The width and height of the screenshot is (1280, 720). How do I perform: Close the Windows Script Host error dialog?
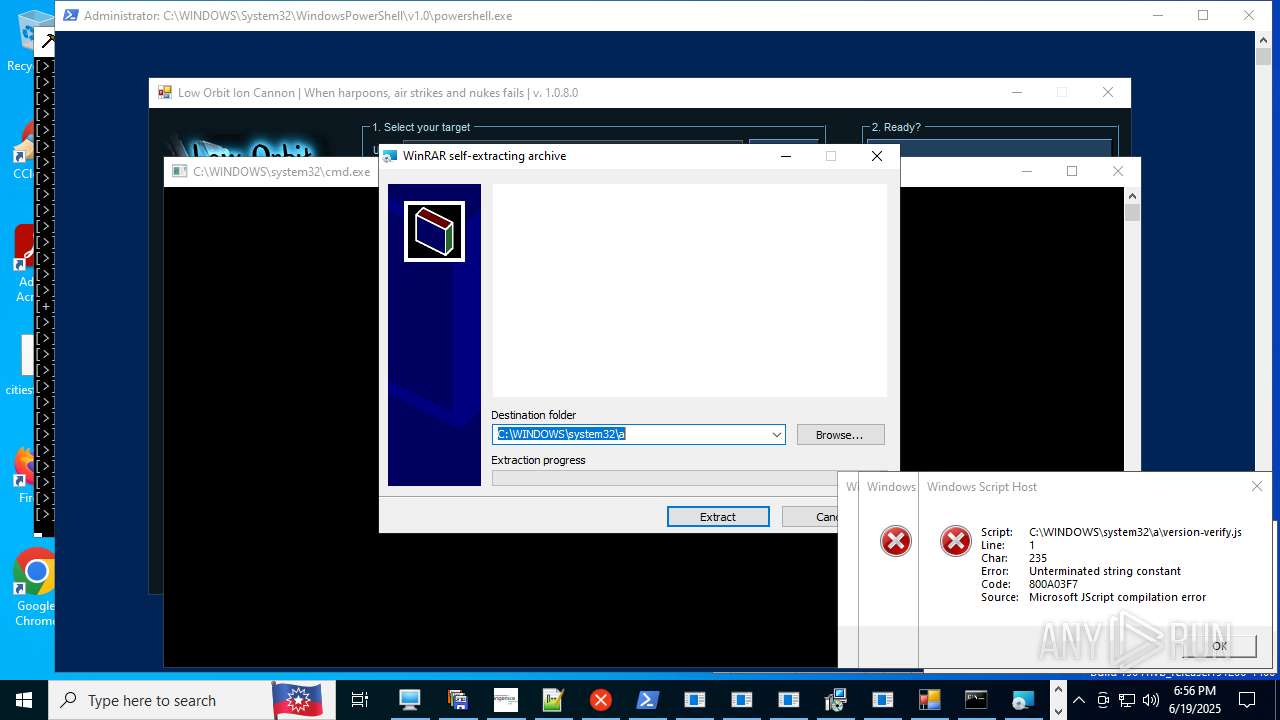pos(1257,487)
